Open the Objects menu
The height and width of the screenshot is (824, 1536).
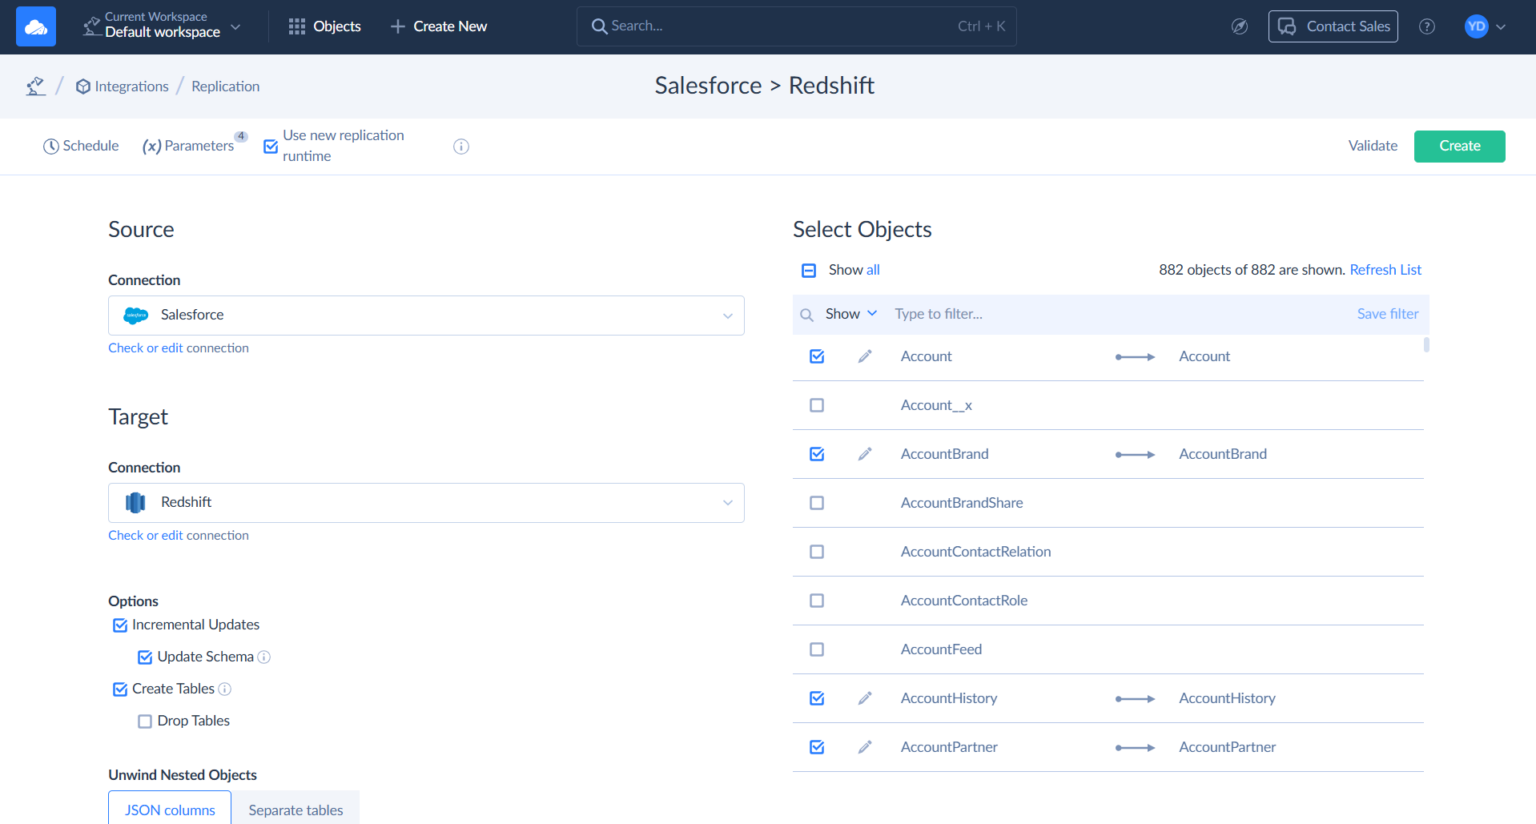pos(325,27)
